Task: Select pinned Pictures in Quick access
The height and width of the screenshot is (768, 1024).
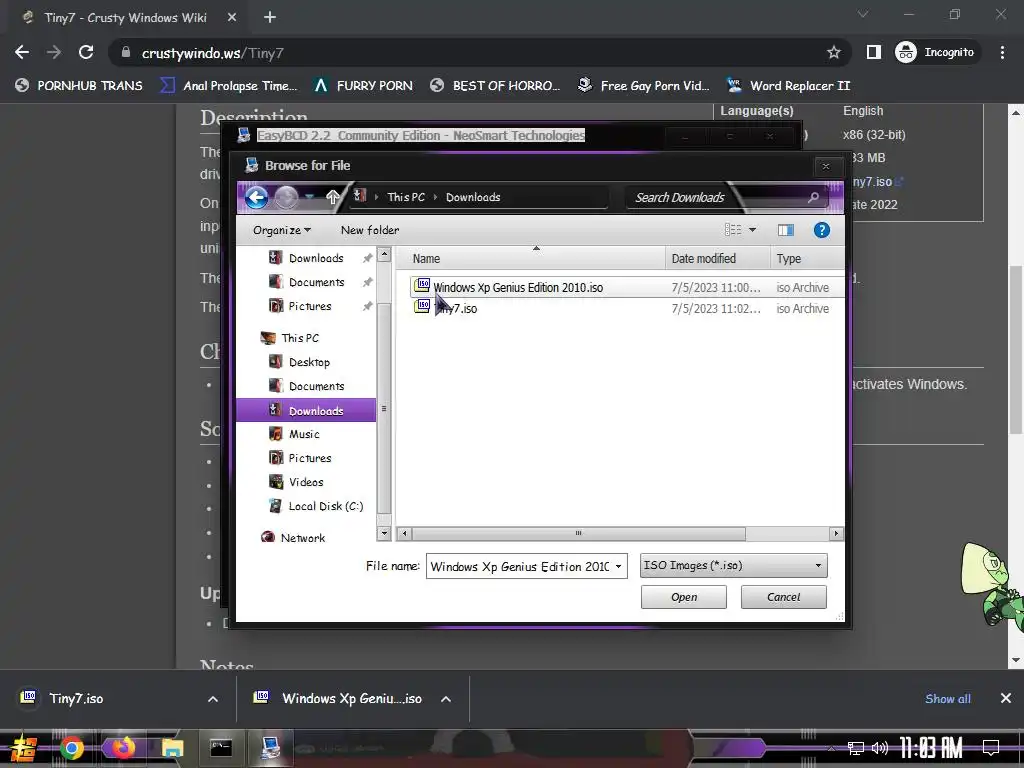Action: click(310, 306)
